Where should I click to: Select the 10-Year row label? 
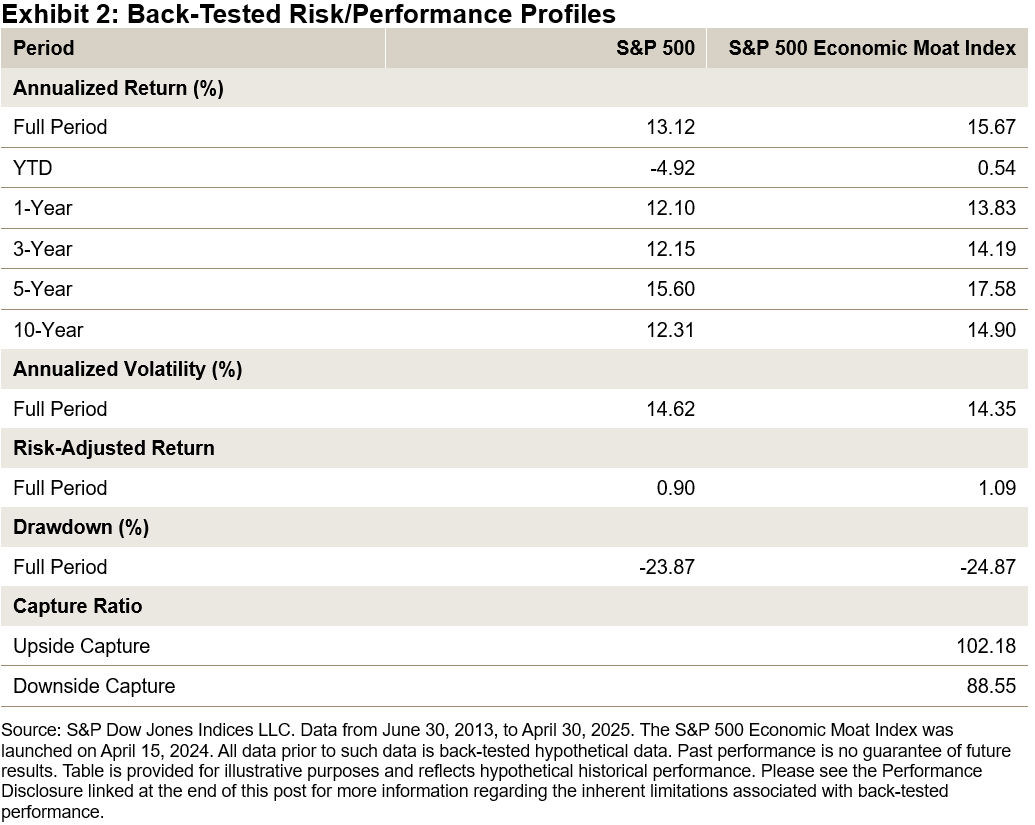(x=48, y=330)
